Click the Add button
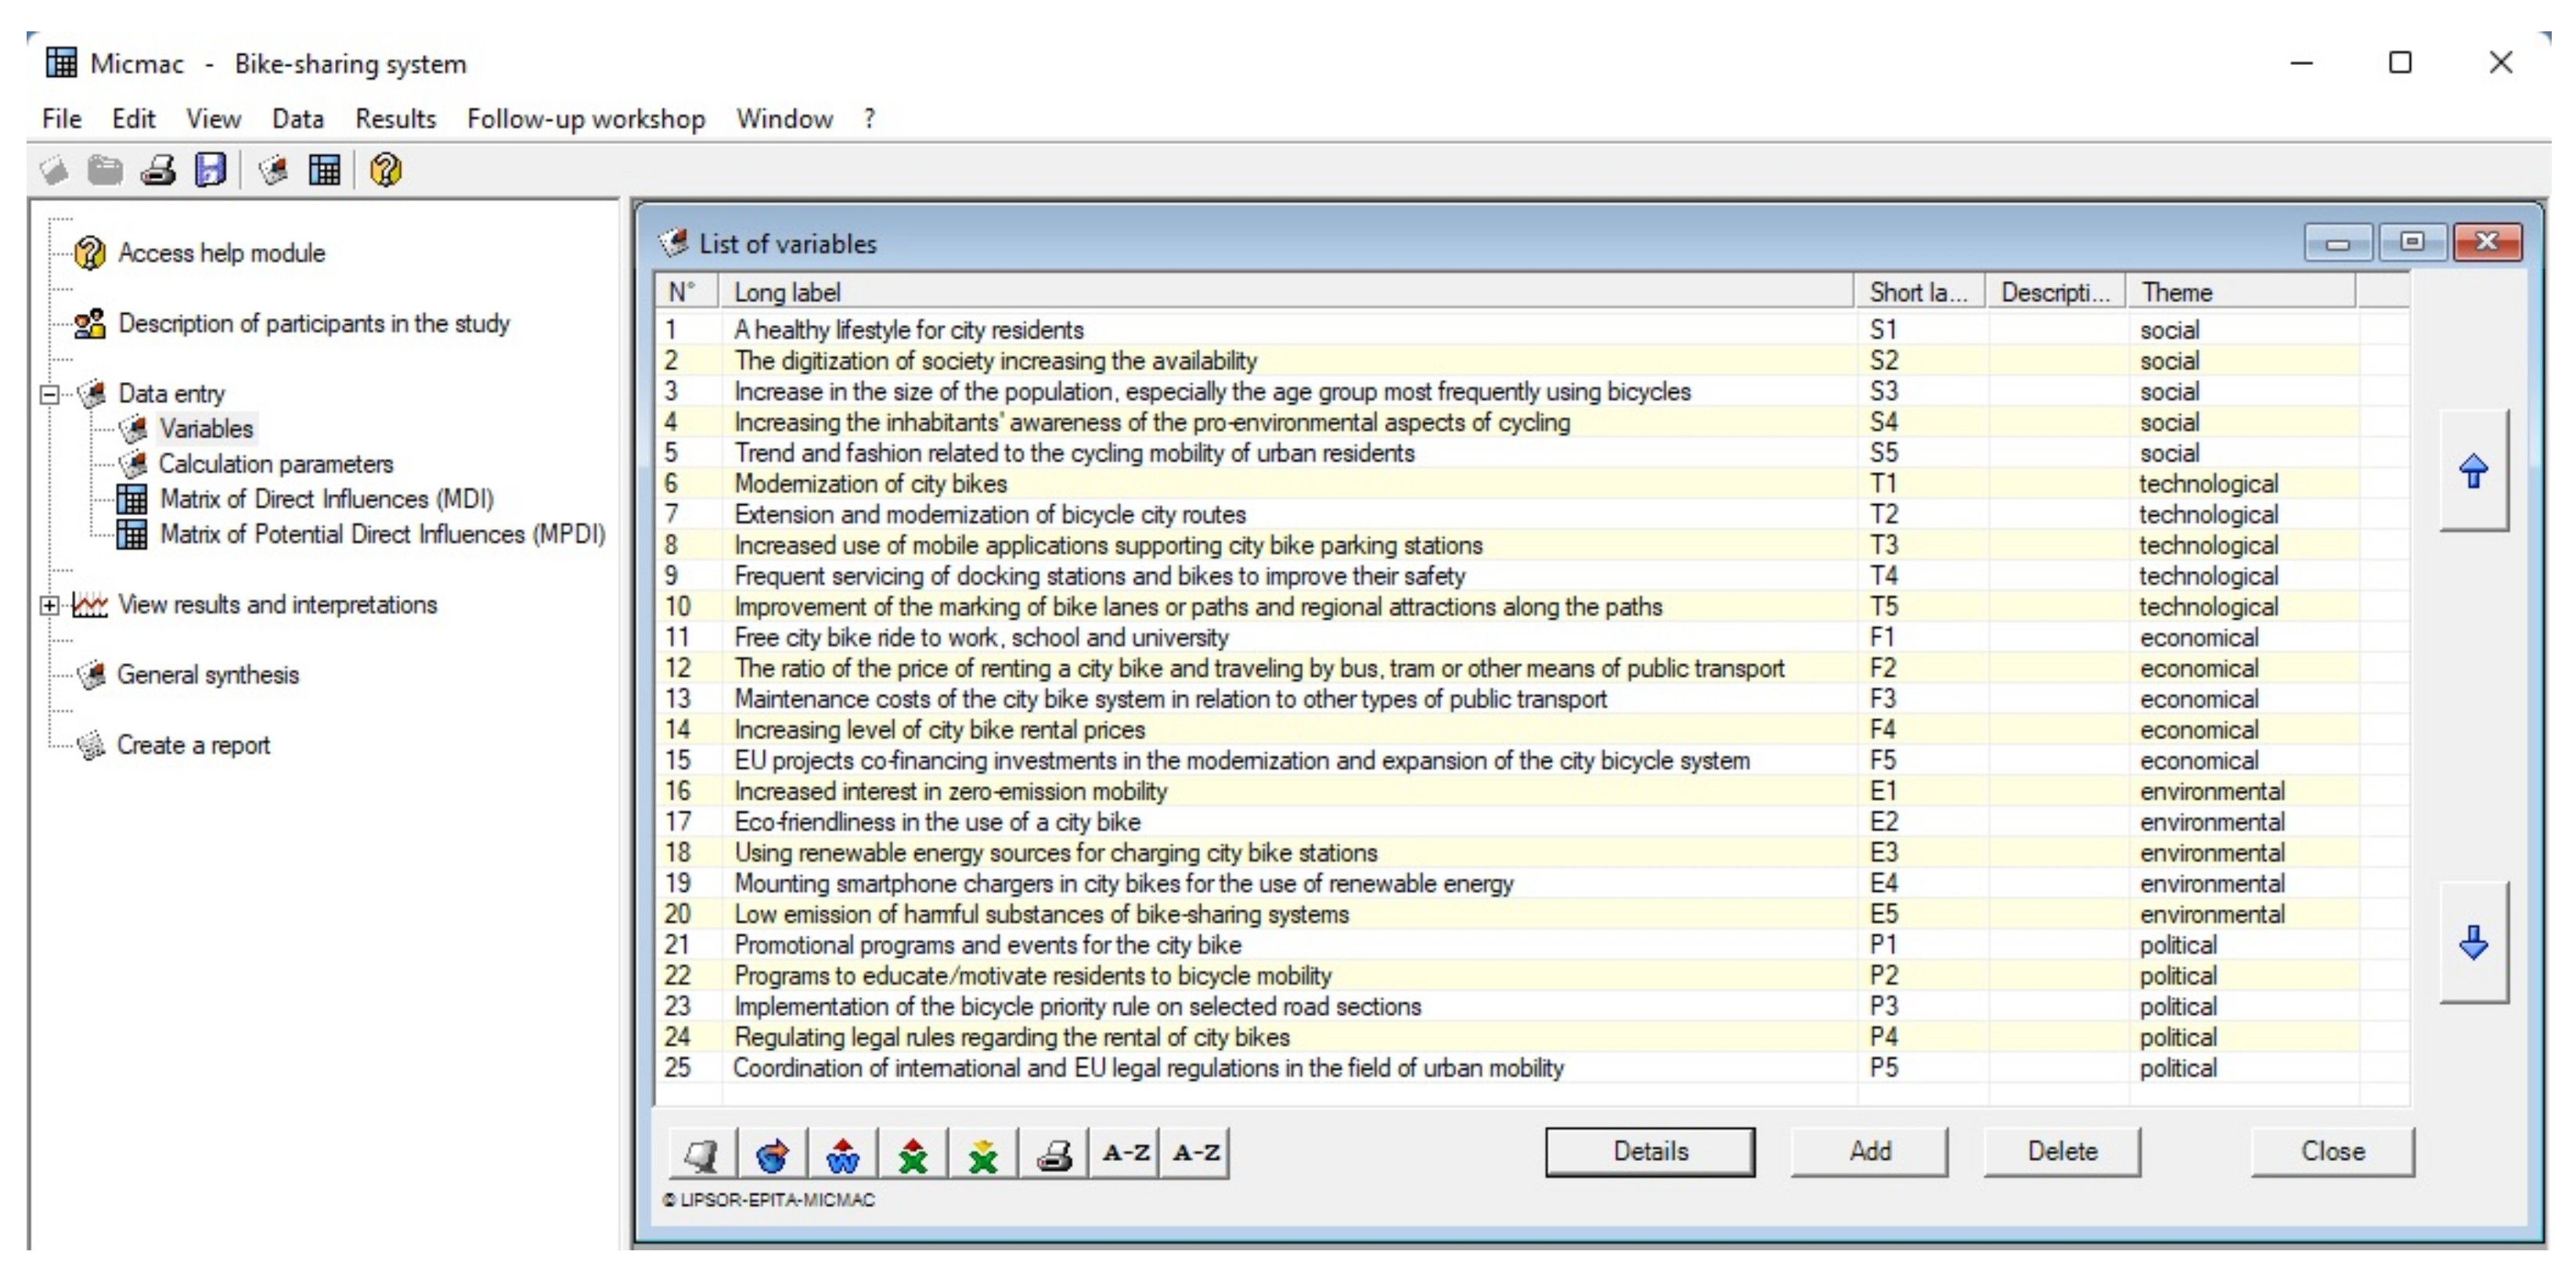 [x=1869, y=1151]
